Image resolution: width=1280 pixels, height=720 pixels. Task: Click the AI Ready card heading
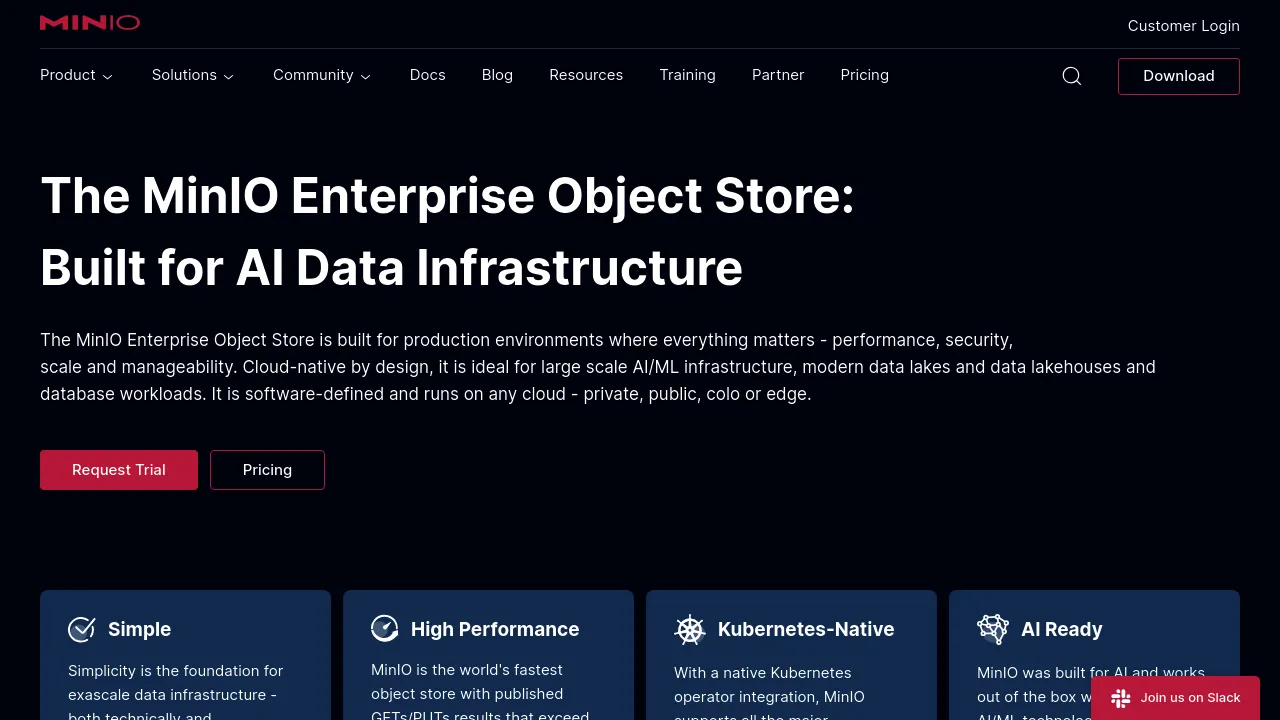point(1062,629)
